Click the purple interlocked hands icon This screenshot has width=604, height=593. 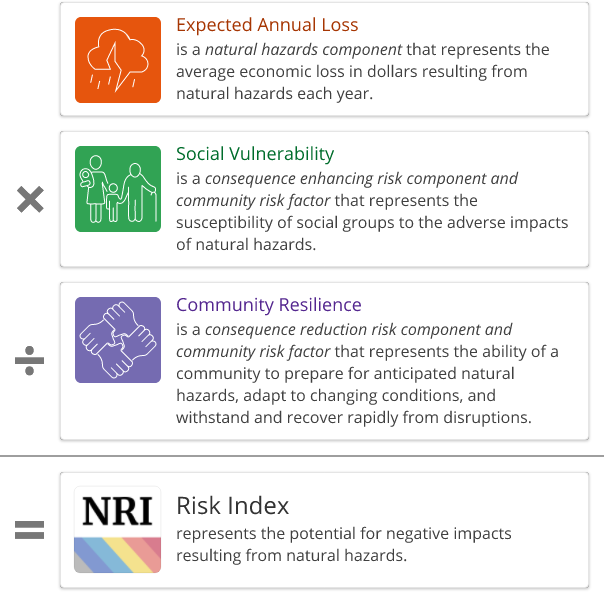[x=118, y=340]
